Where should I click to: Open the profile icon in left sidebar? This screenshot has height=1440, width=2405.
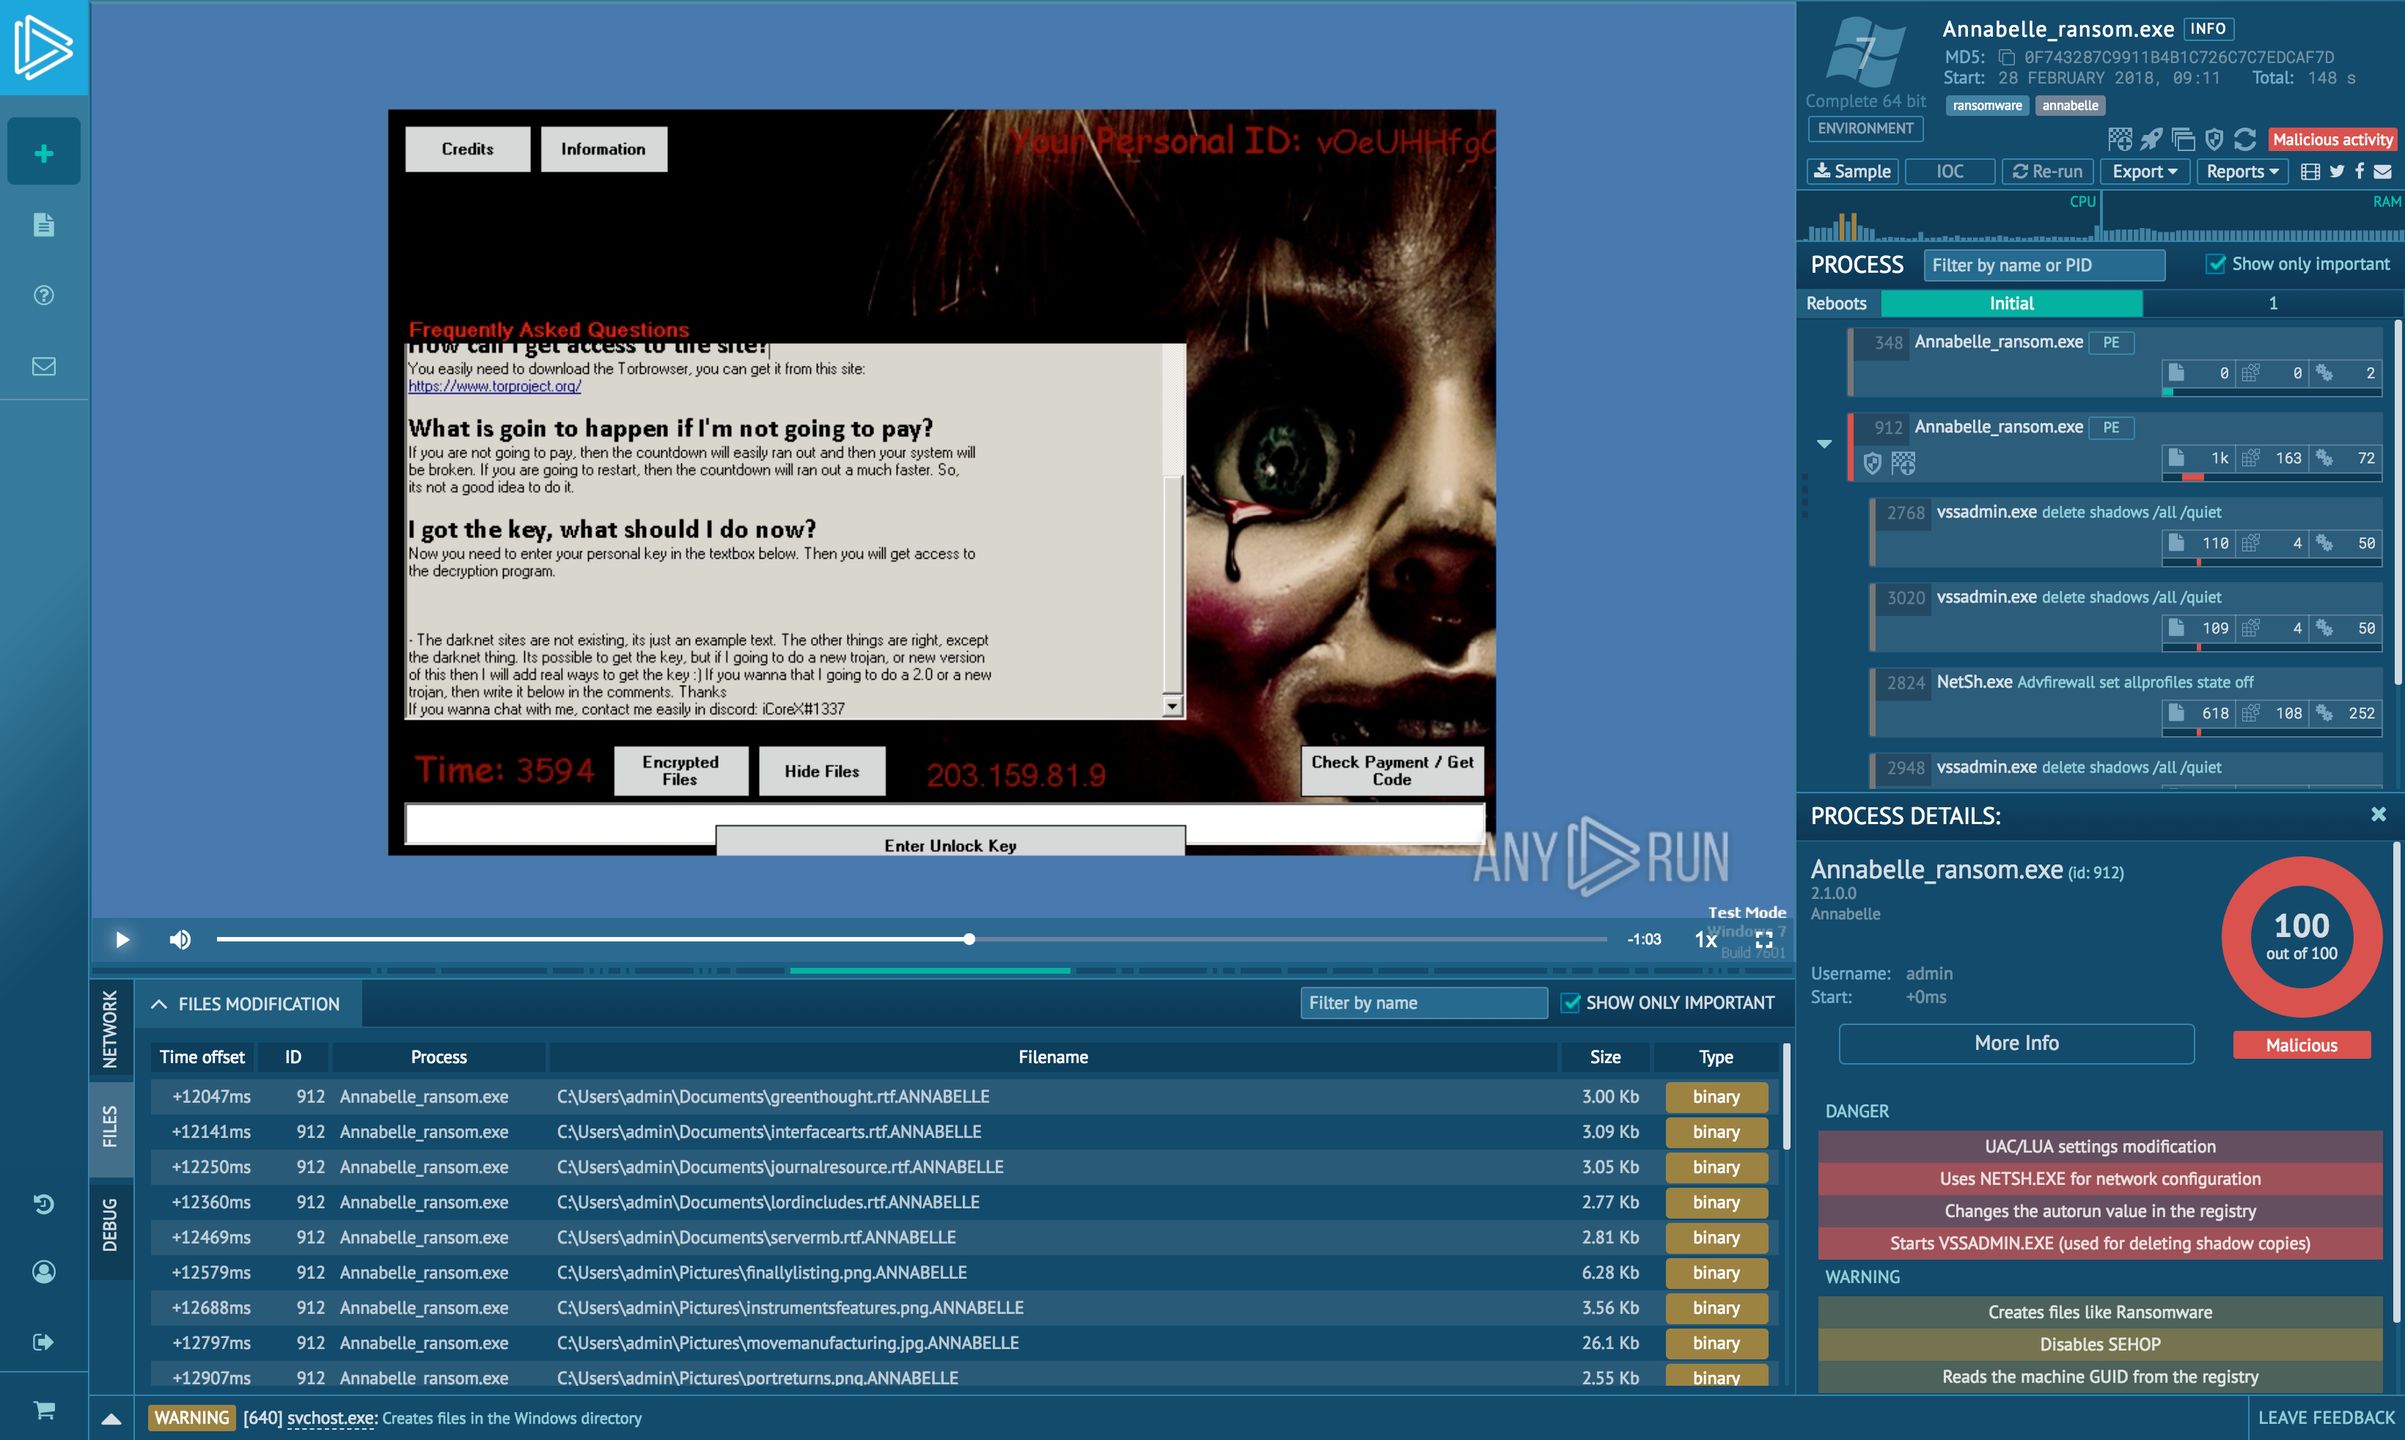(x=44, y=1272)
